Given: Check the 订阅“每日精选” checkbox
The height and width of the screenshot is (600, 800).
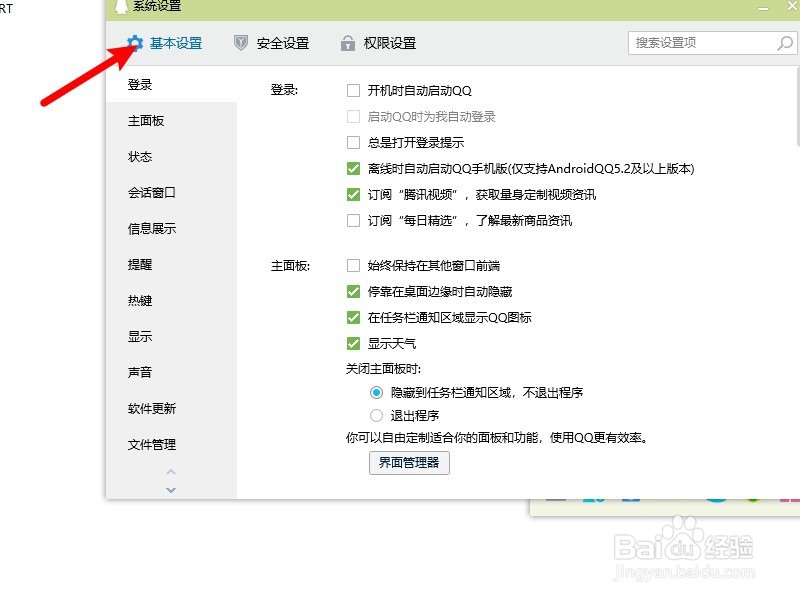Looking at the screenshot, I should (x=353, y=220).
